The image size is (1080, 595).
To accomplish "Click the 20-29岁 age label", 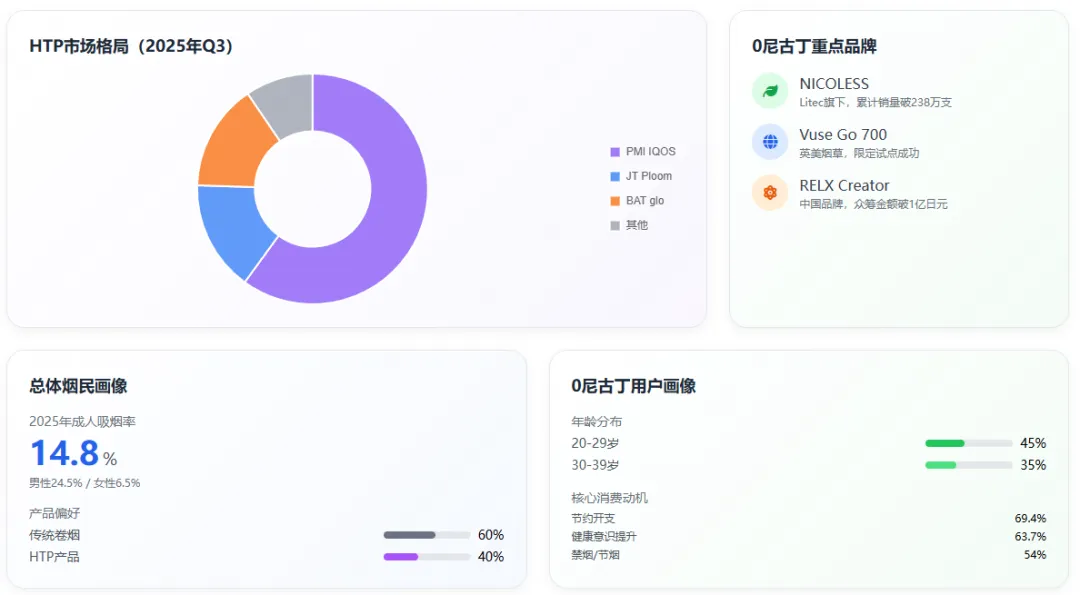I will point(595,443).
